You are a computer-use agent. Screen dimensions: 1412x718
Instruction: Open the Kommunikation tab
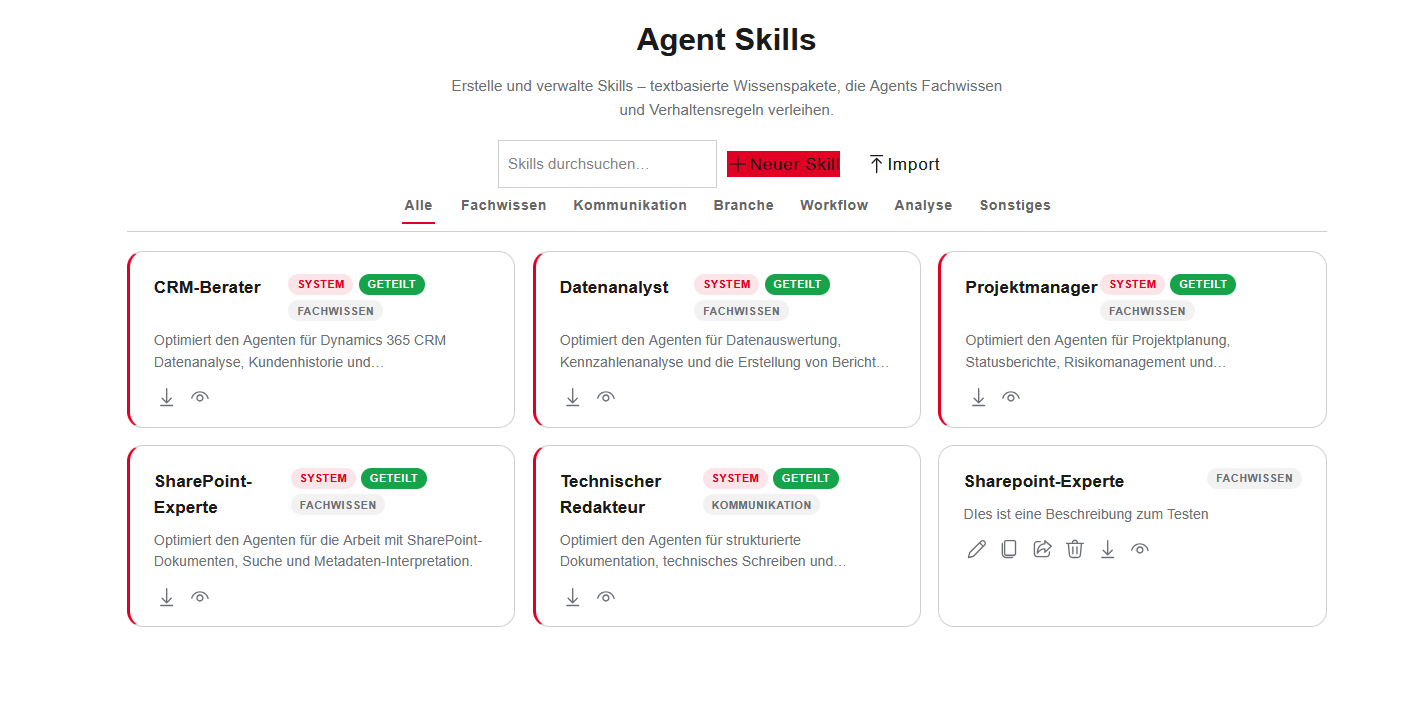pos(630,205)
